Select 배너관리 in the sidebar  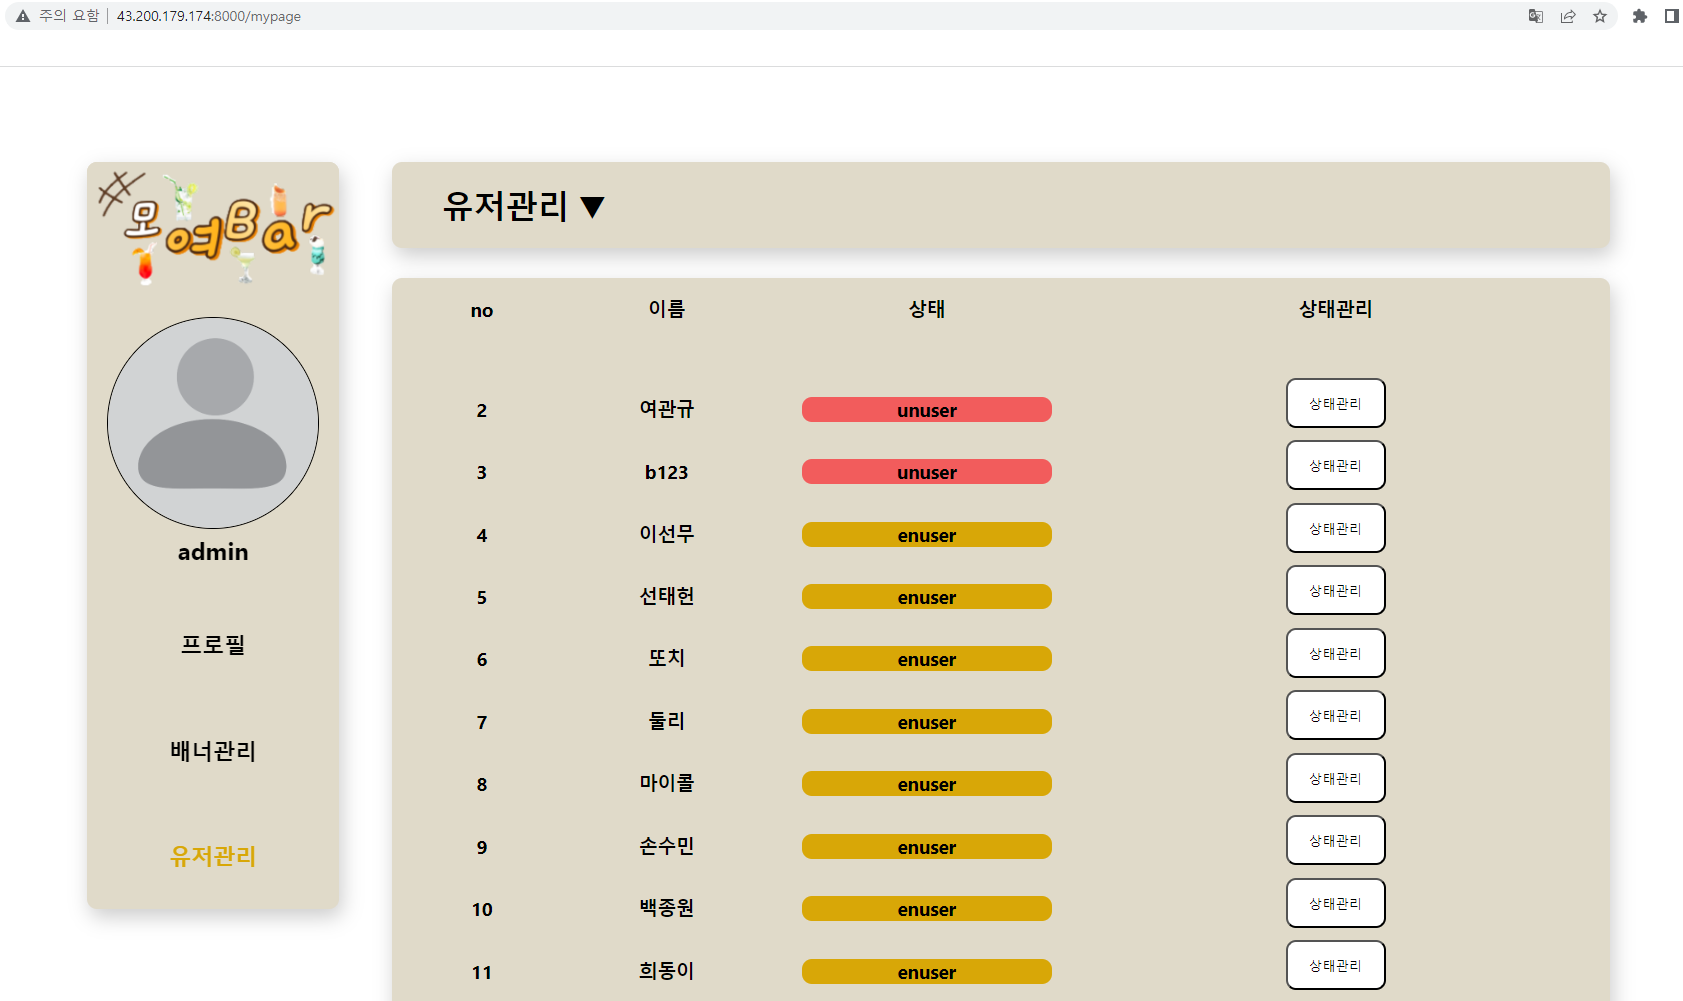213,751
